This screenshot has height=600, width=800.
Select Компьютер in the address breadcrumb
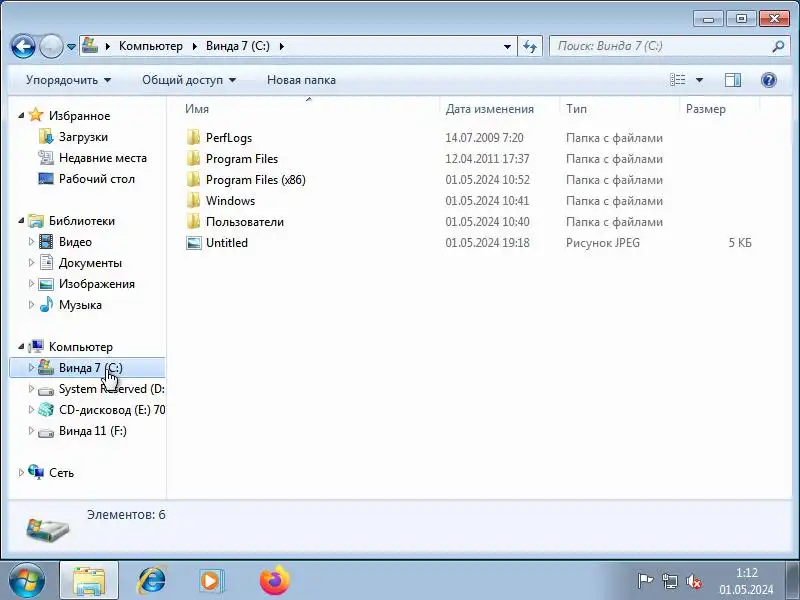click(x=151, y=46)
